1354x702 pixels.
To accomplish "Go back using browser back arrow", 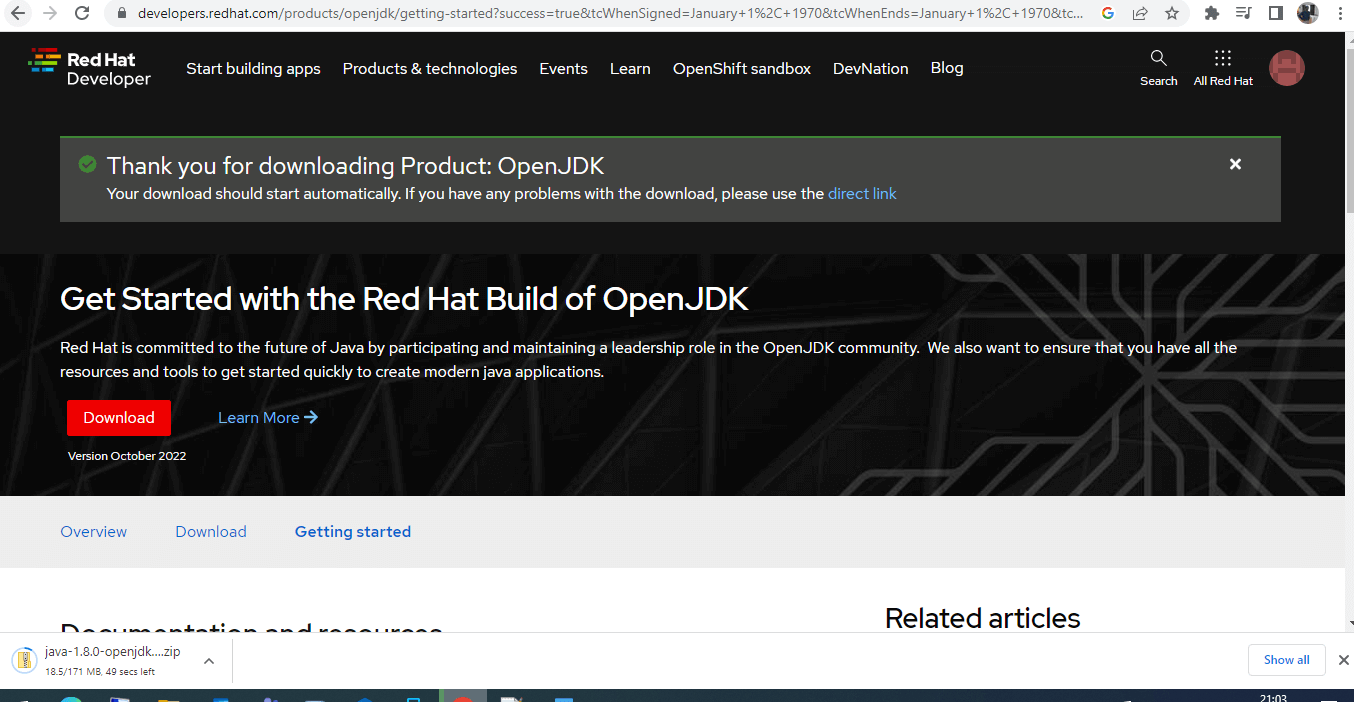I will point(17,14).
